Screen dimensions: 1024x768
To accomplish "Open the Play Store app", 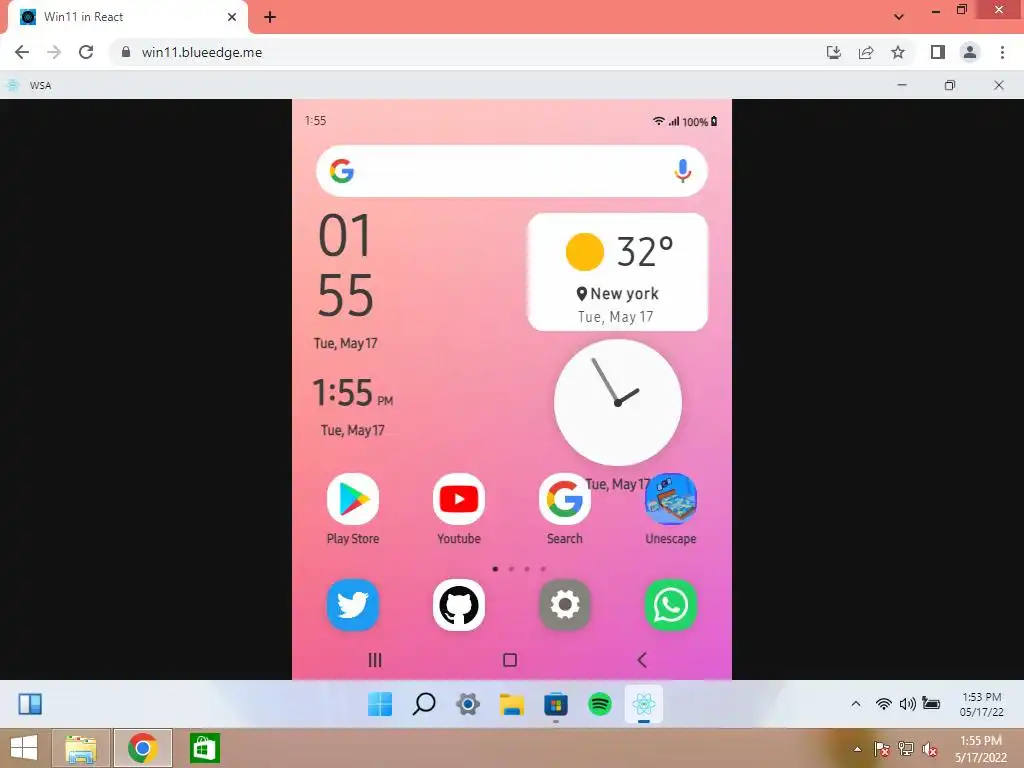I will click(353, 500).
